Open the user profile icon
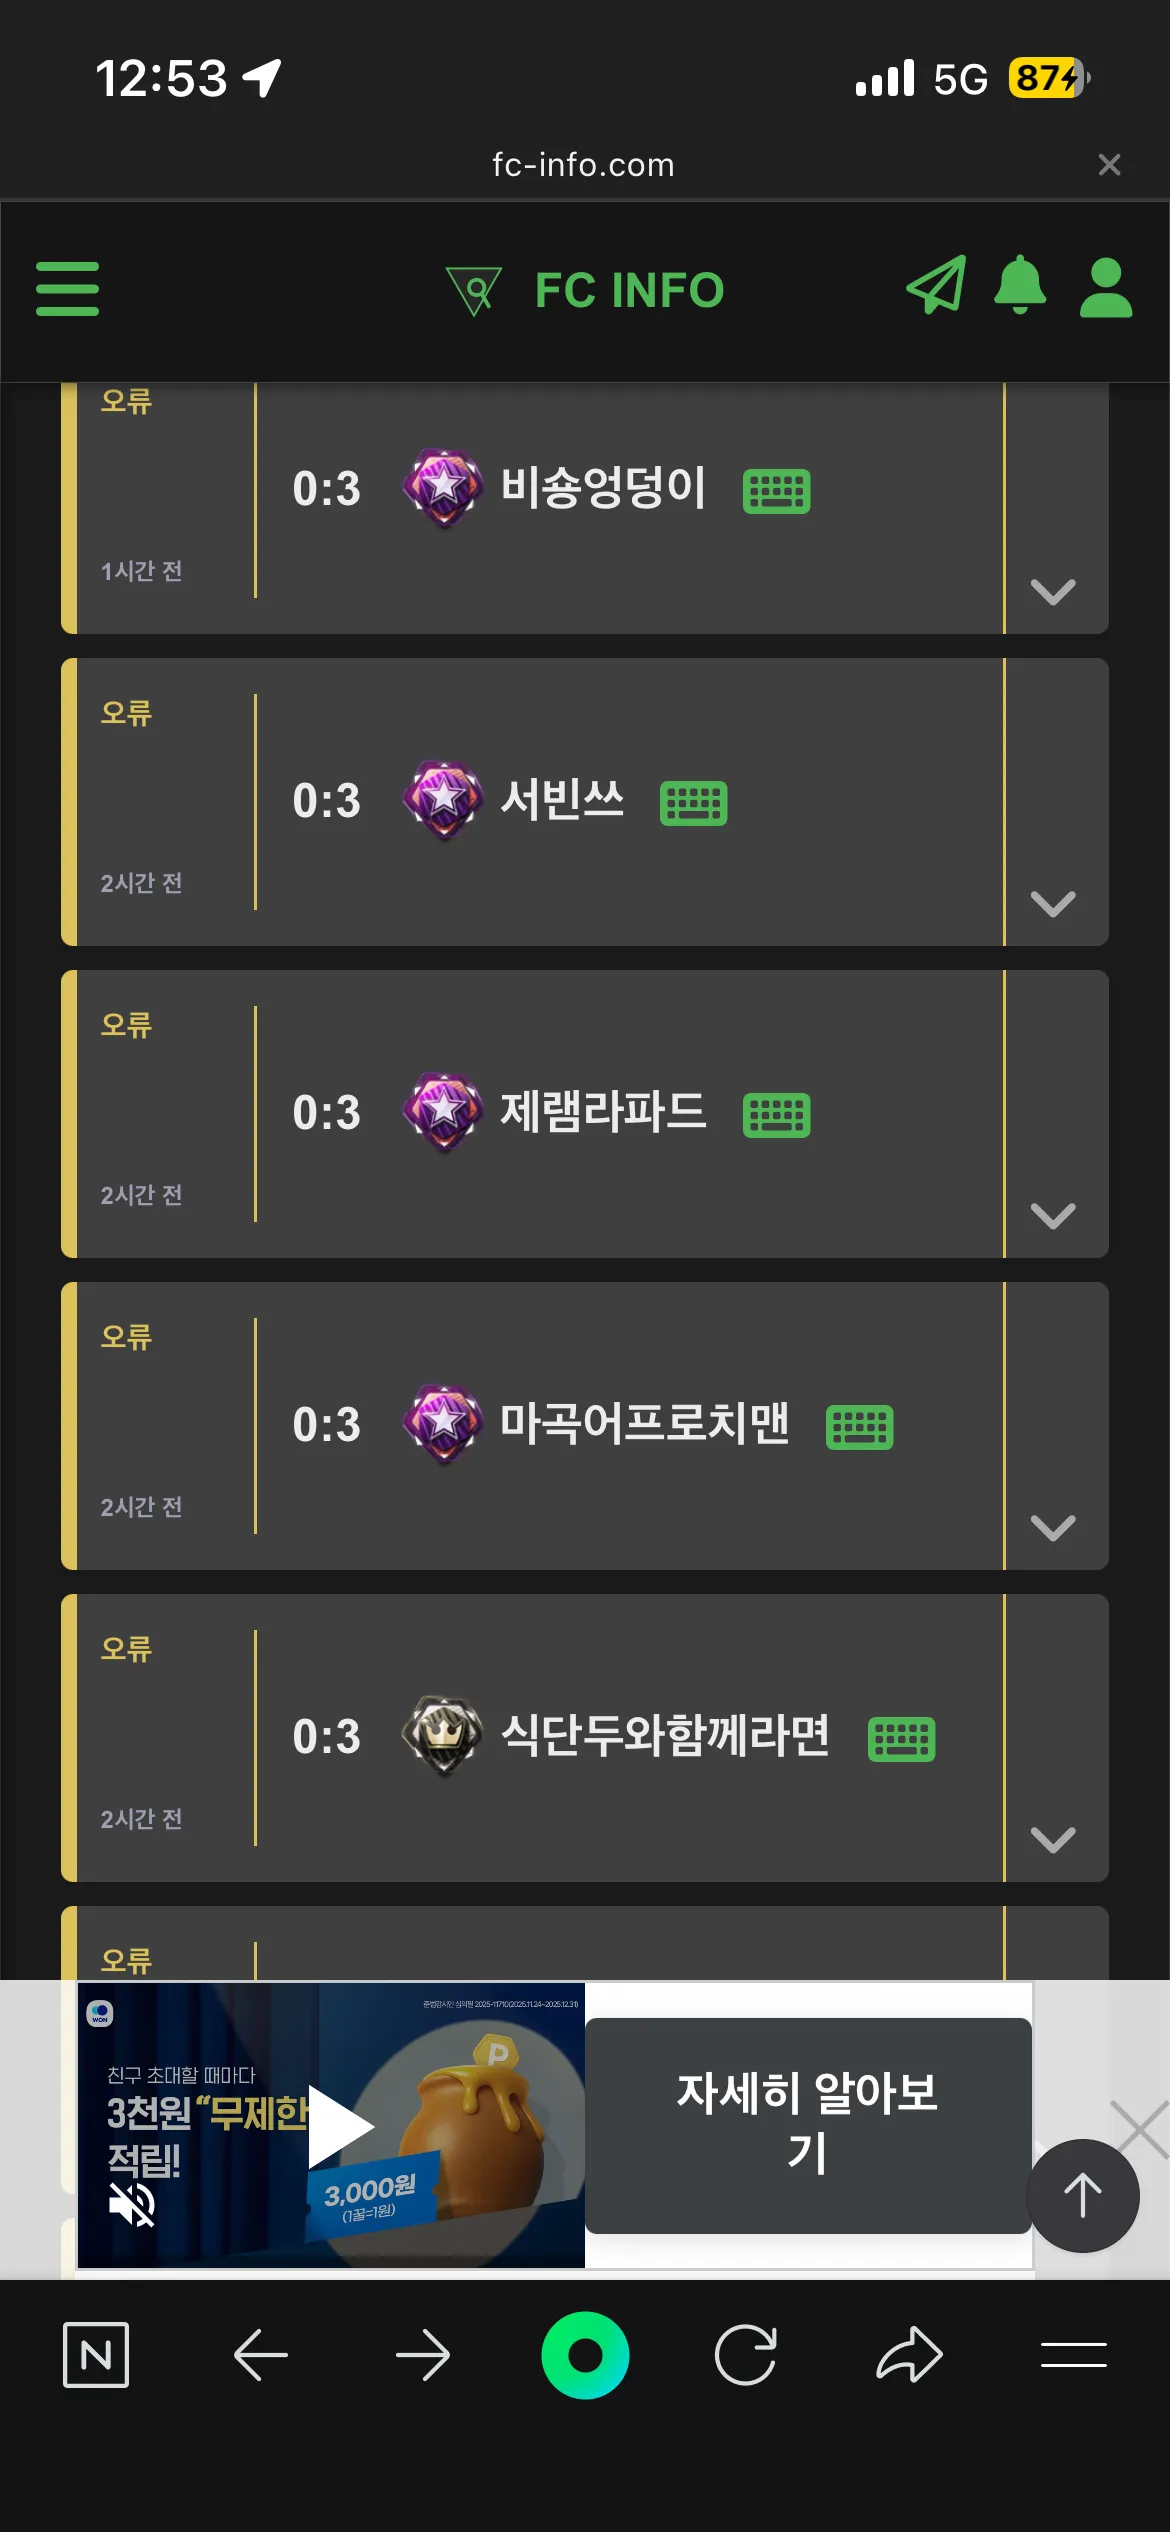 coord(1105,288)
